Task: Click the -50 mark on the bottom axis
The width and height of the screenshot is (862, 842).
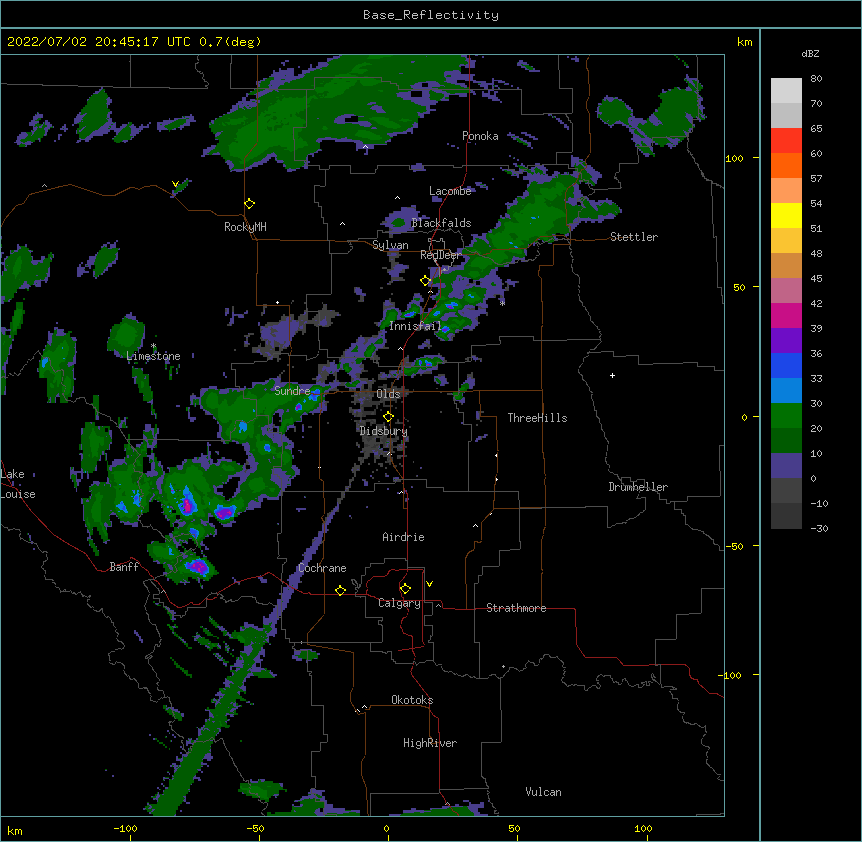Action: [x=255, y=828]
